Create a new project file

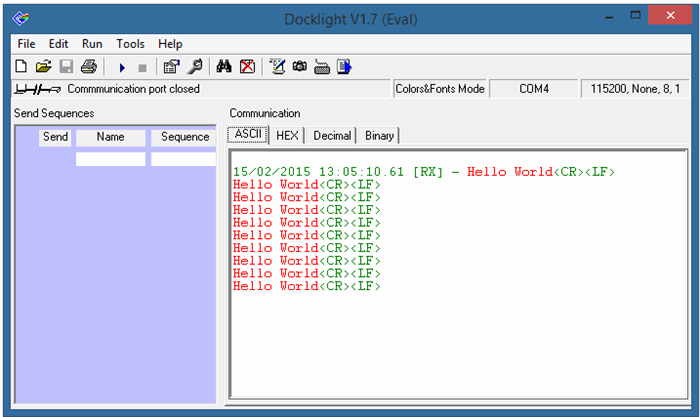coord(21,67)
